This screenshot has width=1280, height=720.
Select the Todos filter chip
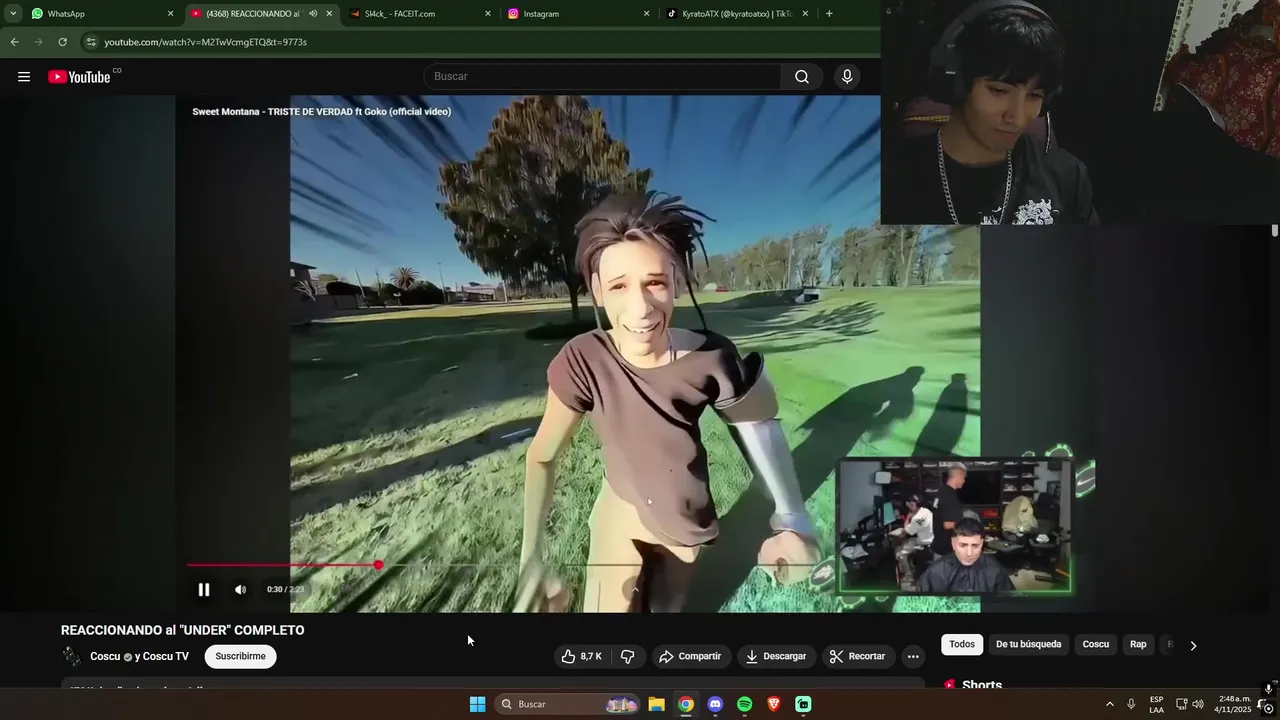point(962,644)
